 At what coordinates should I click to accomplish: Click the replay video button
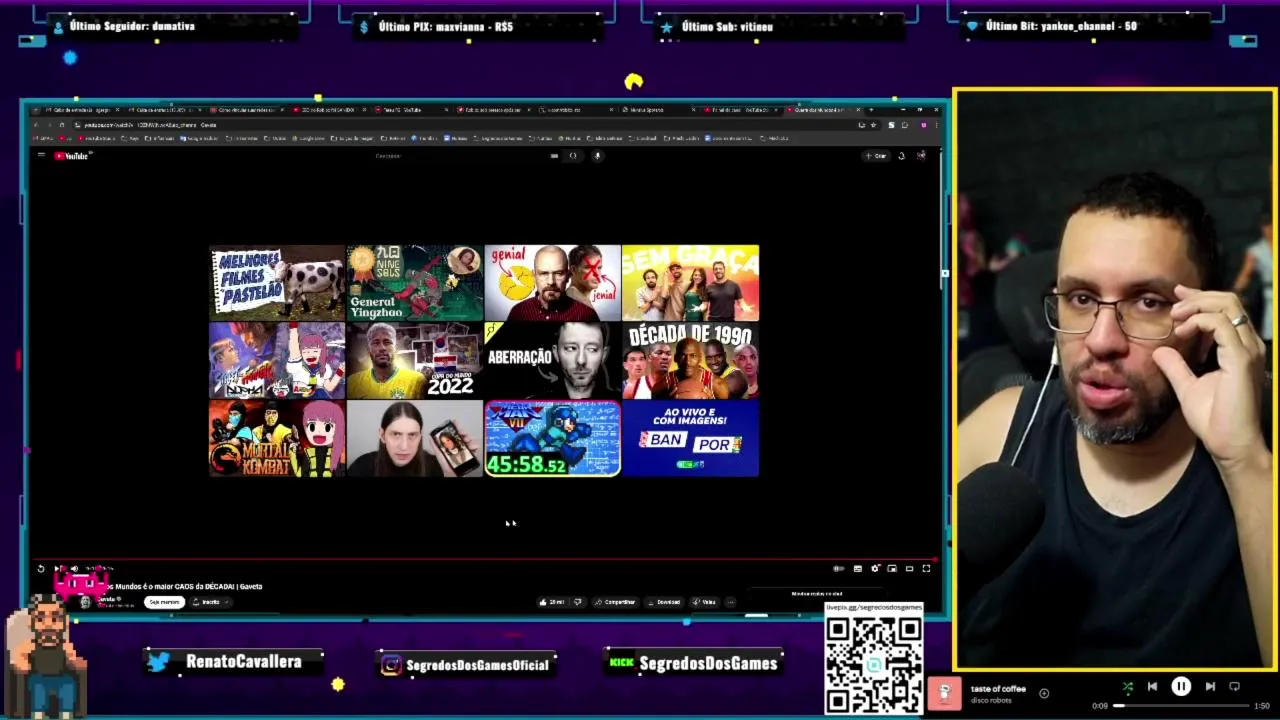[x=41, y=569]
